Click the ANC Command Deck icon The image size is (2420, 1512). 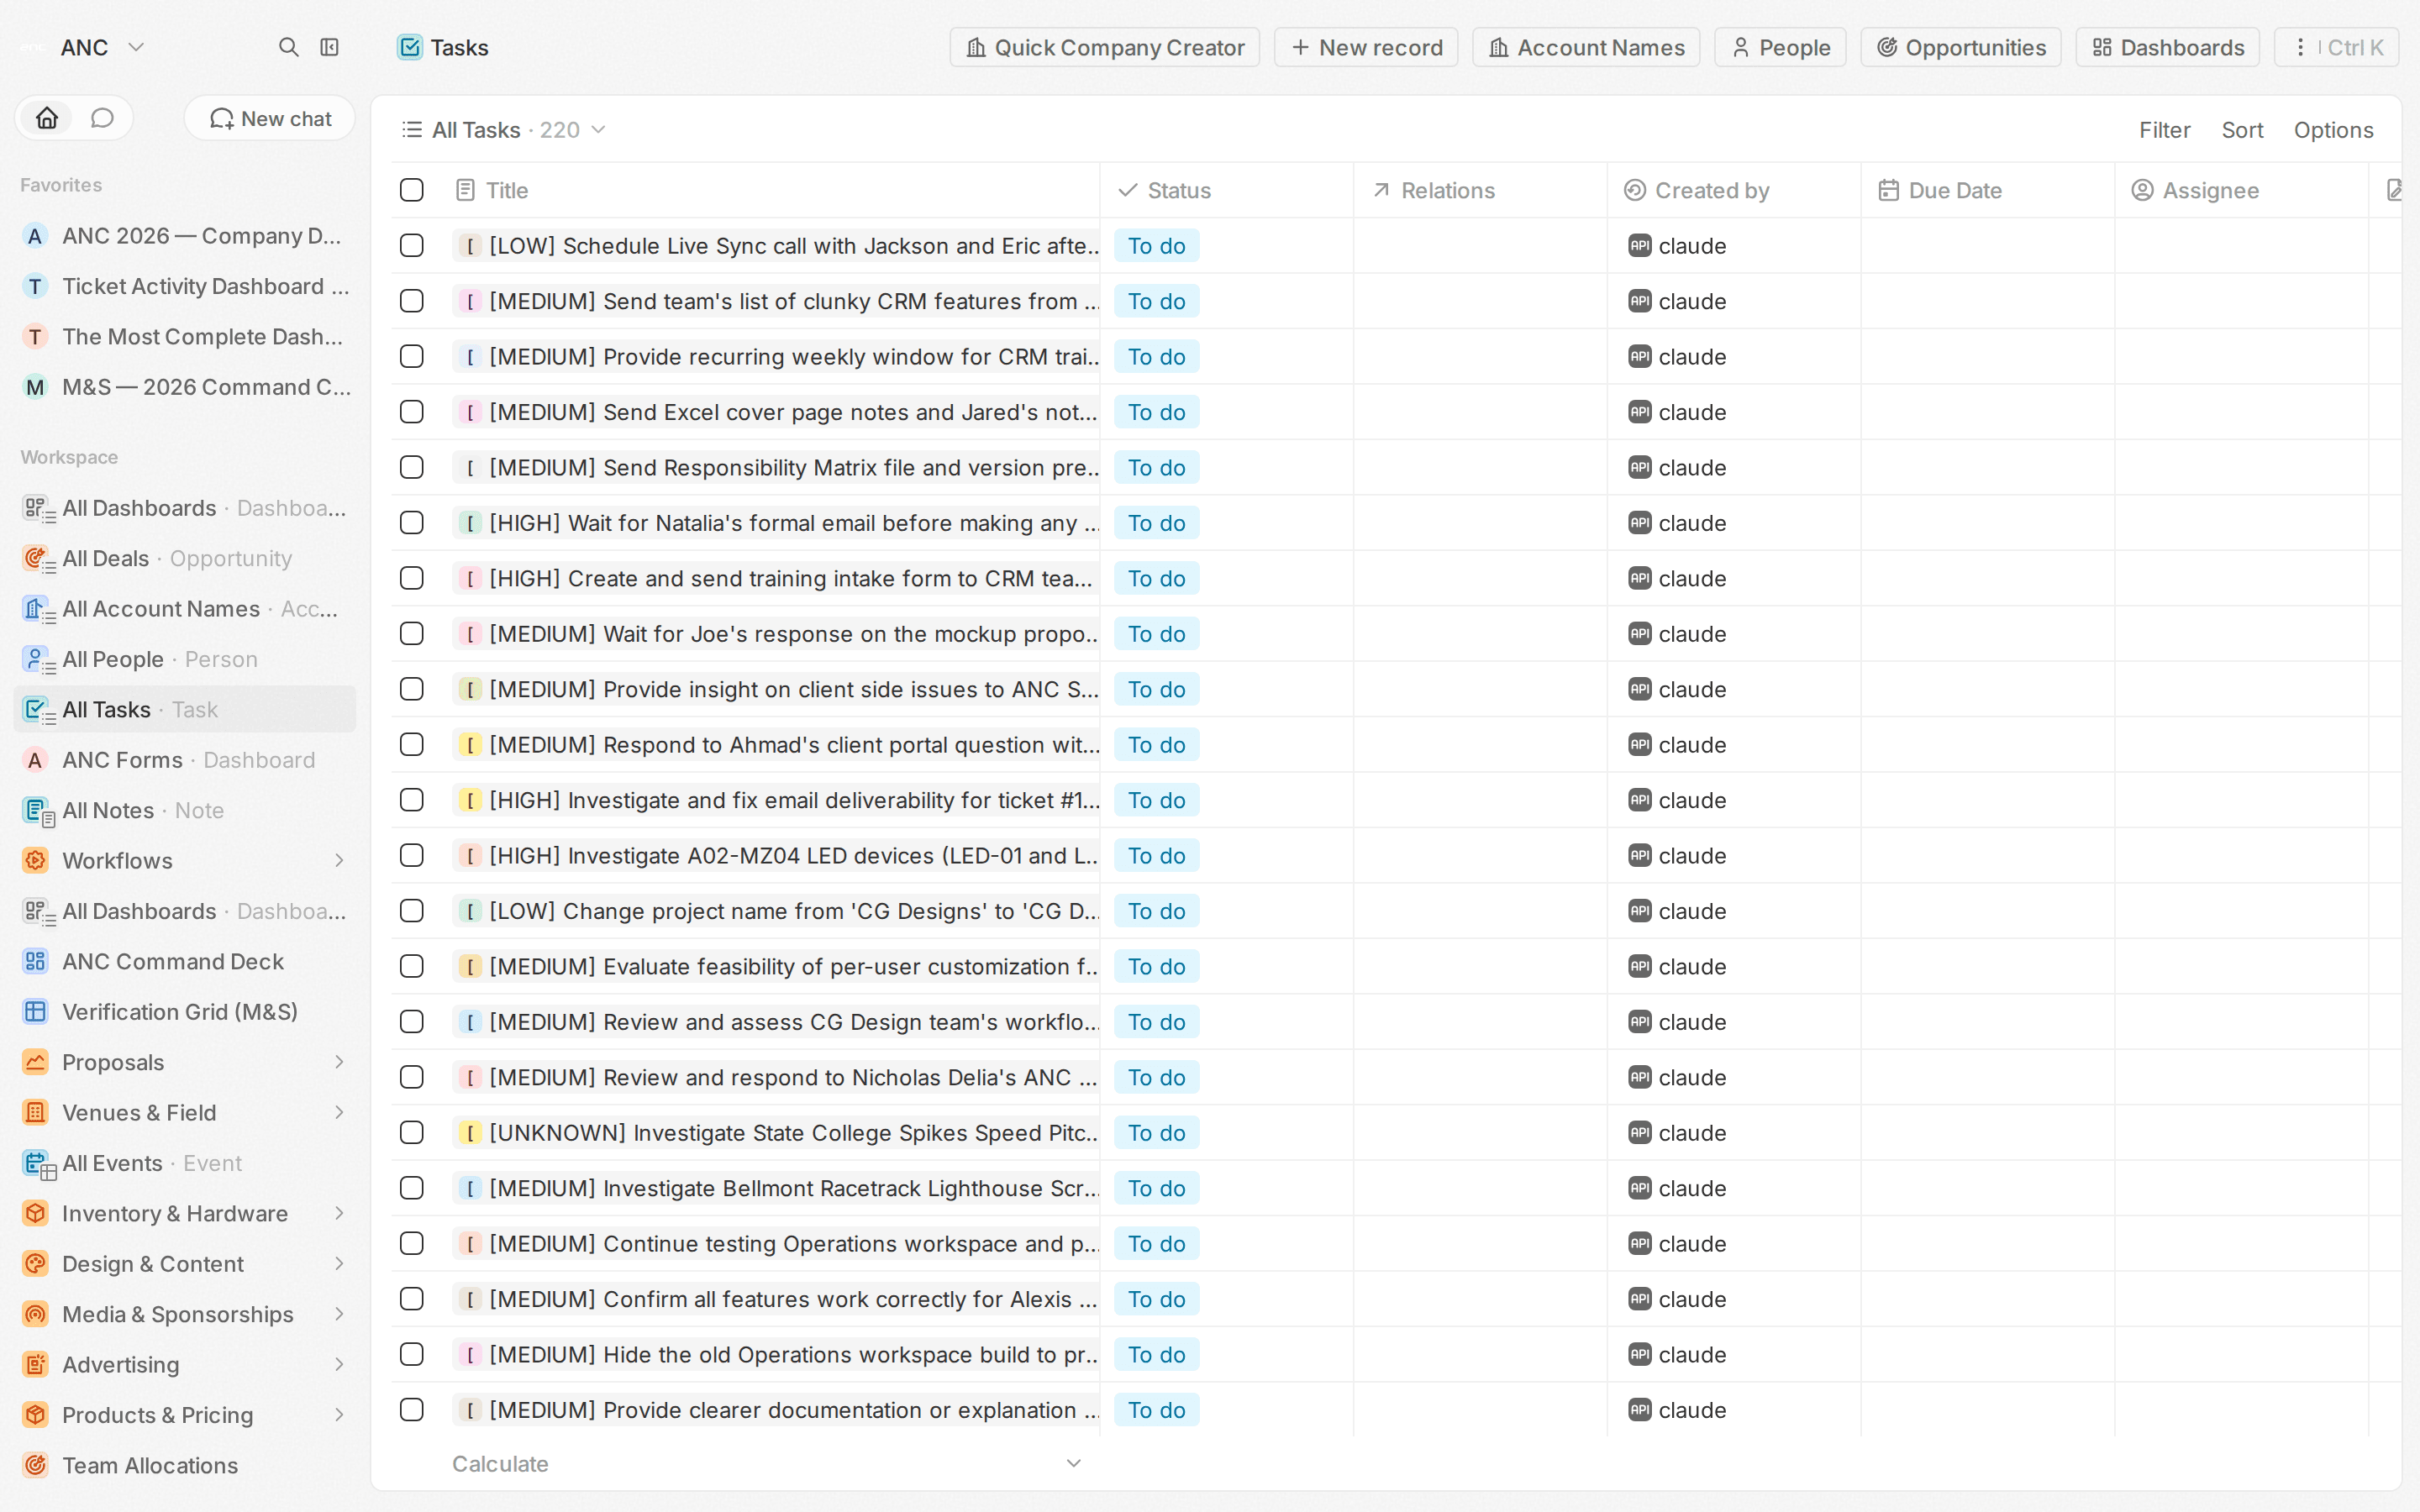point(35,962)
